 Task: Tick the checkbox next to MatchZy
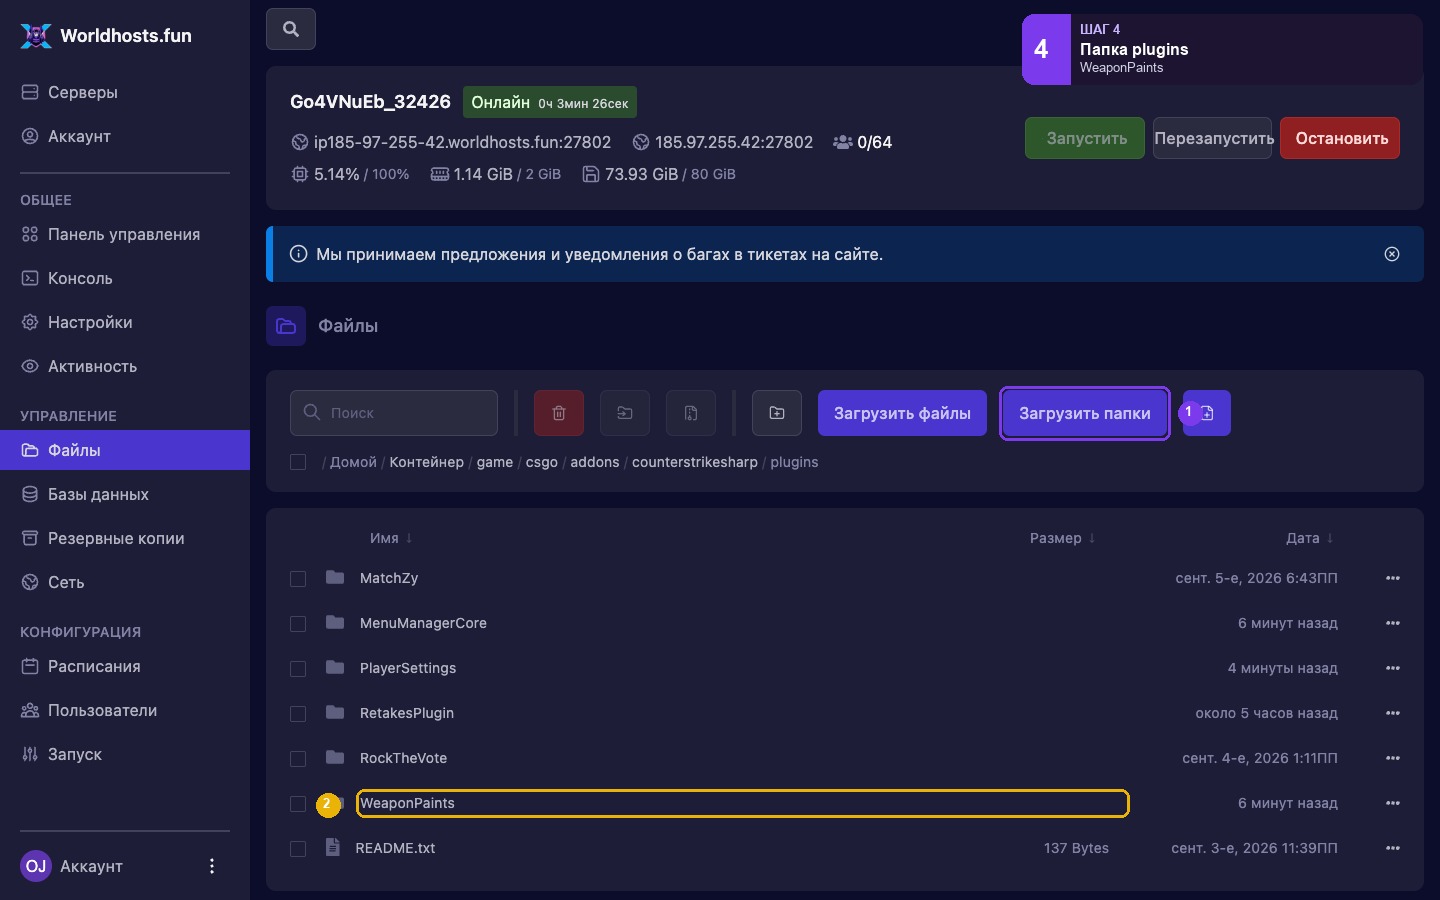coord(298,579)
